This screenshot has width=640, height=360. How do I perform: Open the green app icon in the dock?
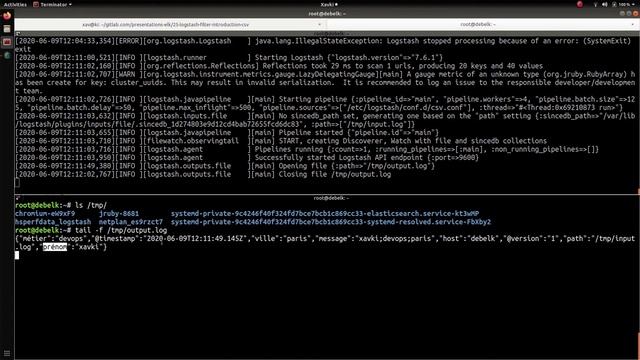tap(7, 55)
